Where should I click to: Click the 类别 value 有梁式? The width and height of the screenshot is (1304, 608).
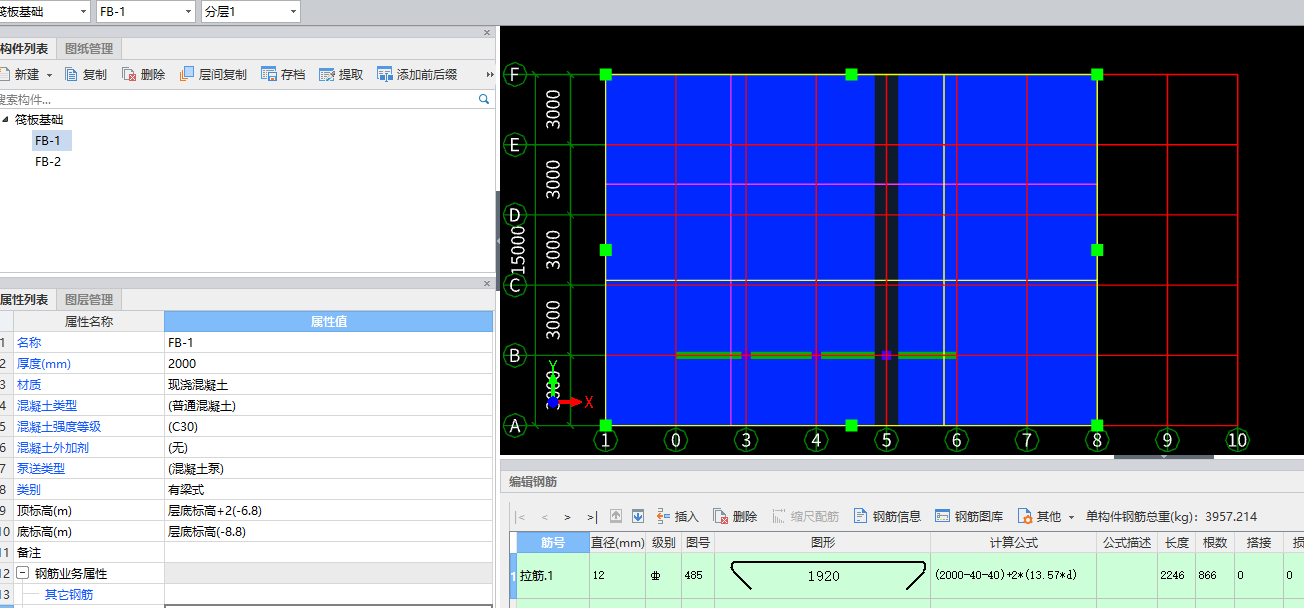pyautogui.click(x=328, y=489)
